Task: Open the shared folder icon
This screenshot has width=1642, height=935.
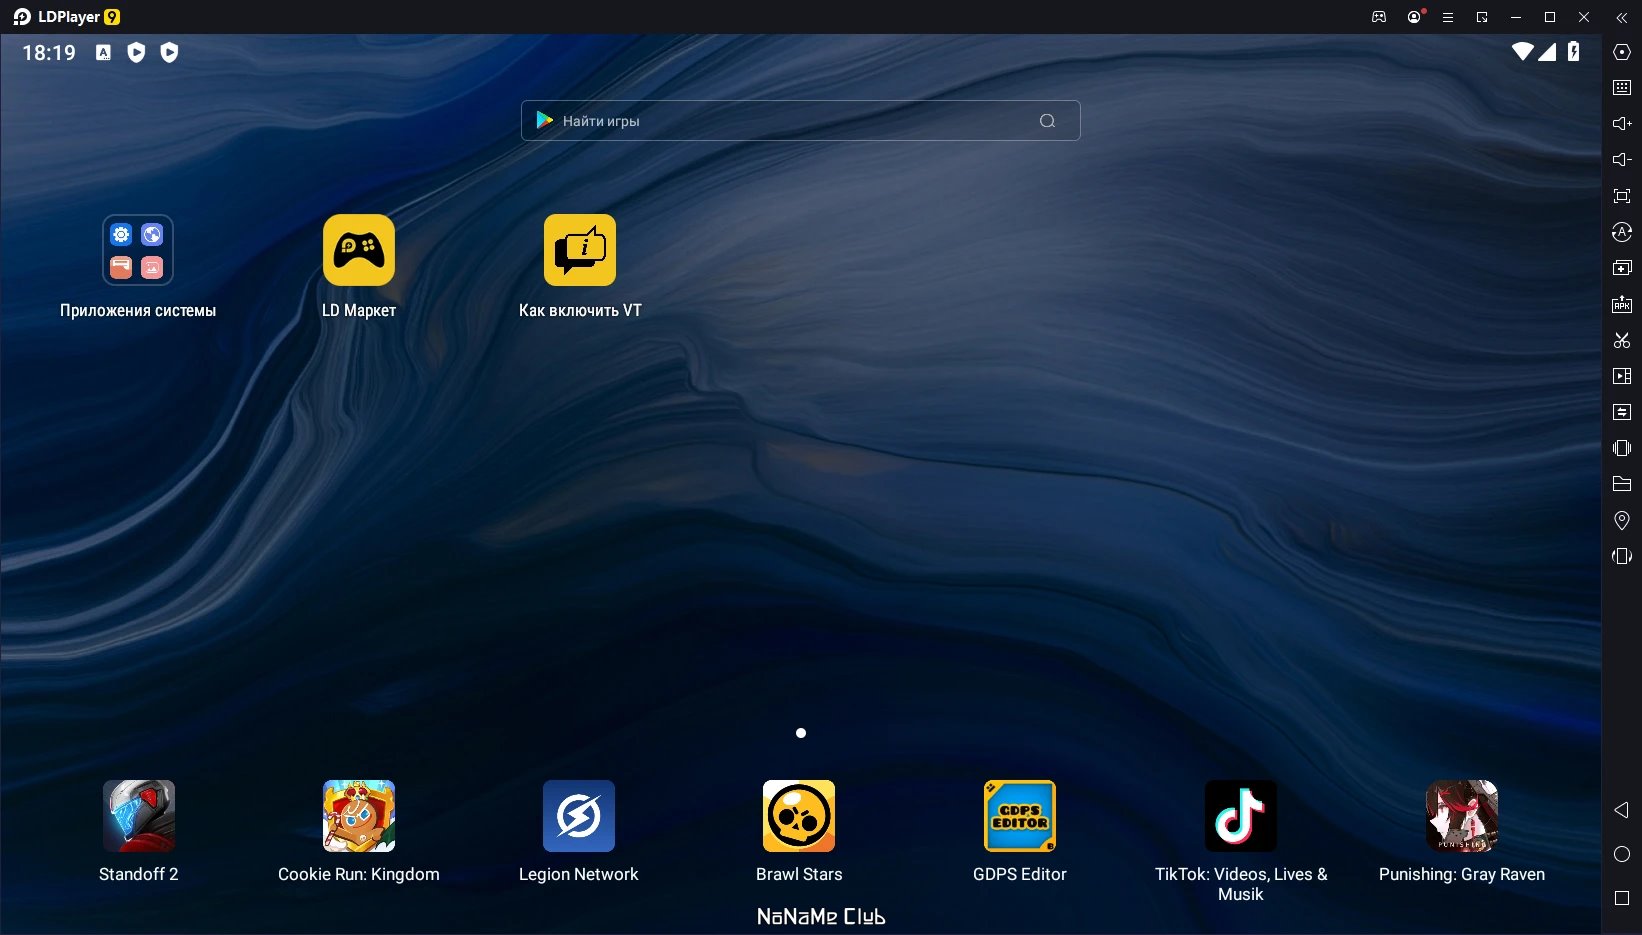Action: pos(1622,484)
